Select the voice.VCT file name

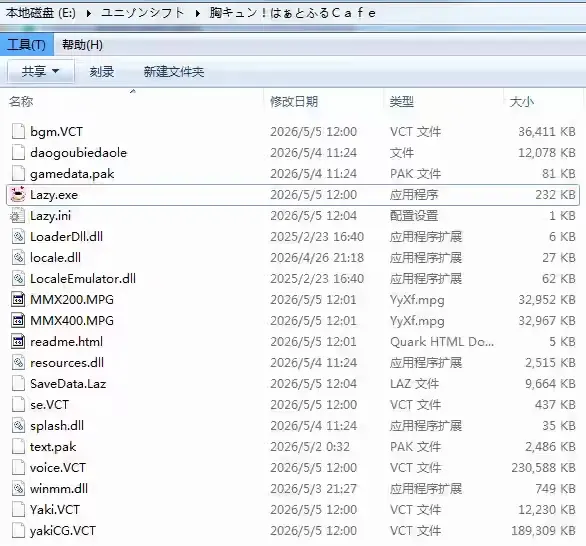coord(58,468)
